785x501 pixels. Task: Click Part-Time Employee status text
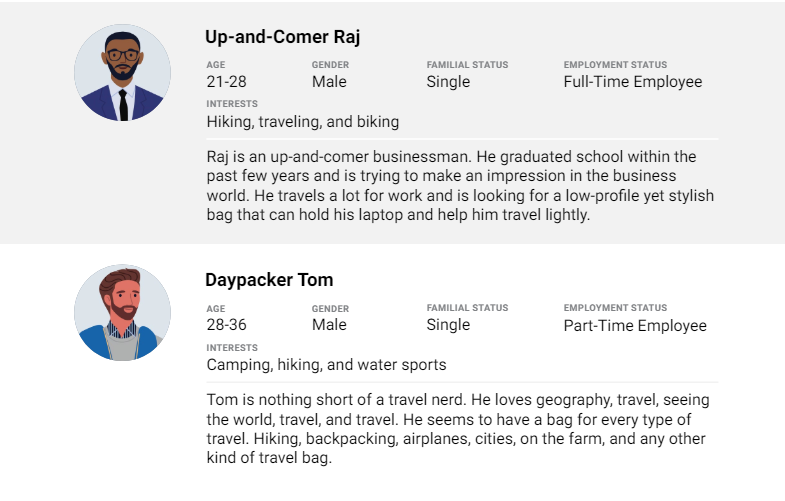pos(635,326)
